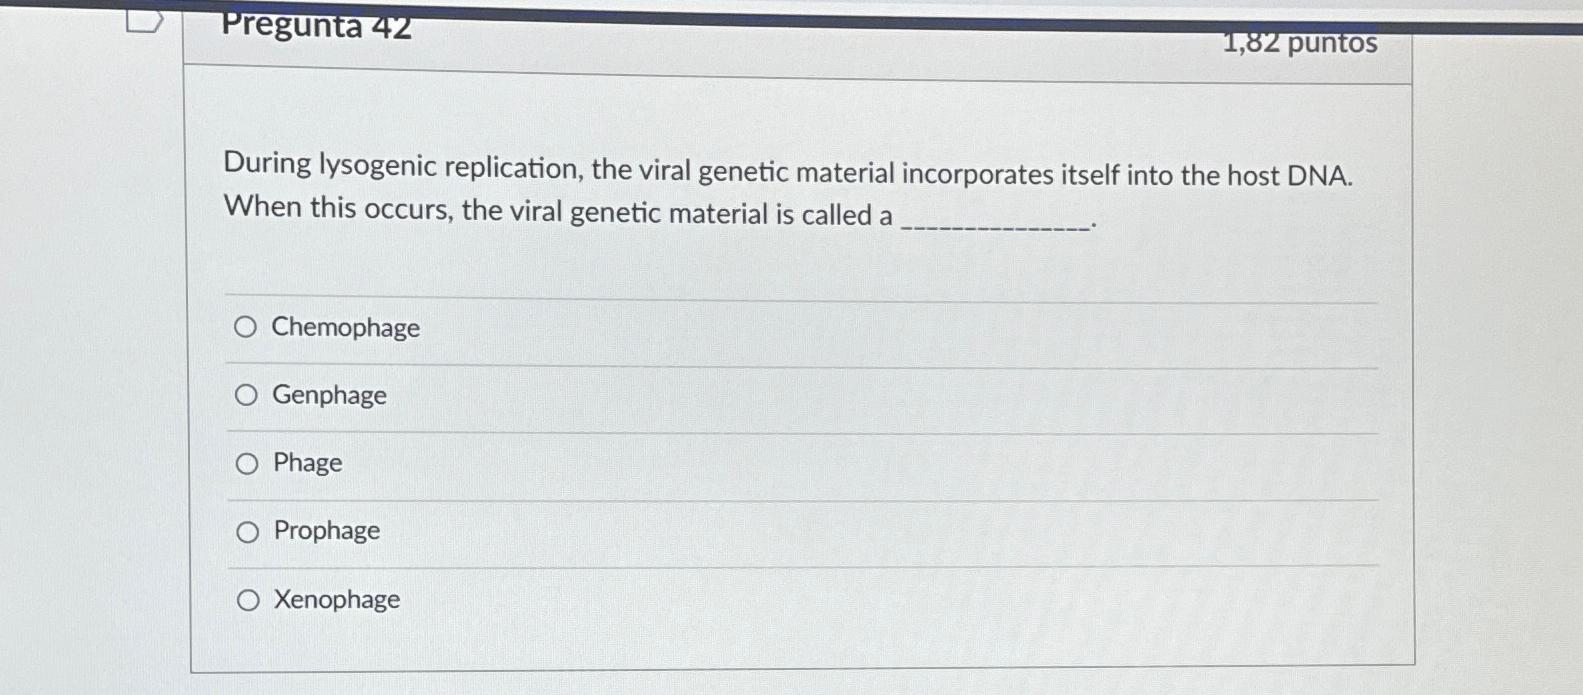This screenshot has width=1583, height=695.
Task: Select the Phage answer option
Action: coord(246,462)
